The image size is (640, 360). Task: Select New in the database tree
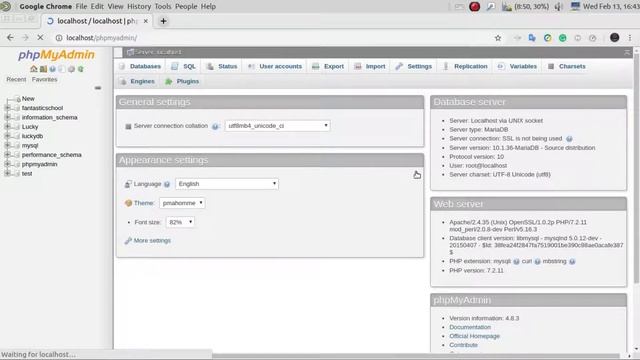click(x=28, y=98)
